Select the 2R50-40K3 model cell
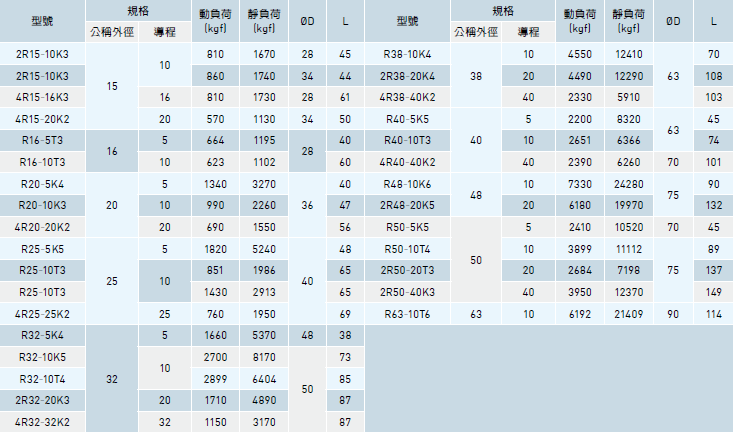738x433 pixels. [x=408, y=292]
